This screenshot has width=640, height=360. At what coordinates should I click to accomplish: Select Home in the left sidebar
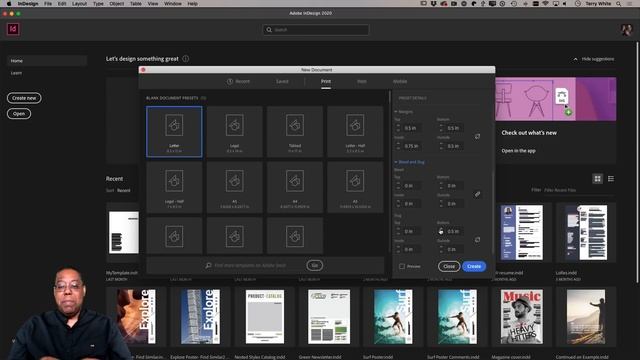pyautogui.click(x=47, y=61)
